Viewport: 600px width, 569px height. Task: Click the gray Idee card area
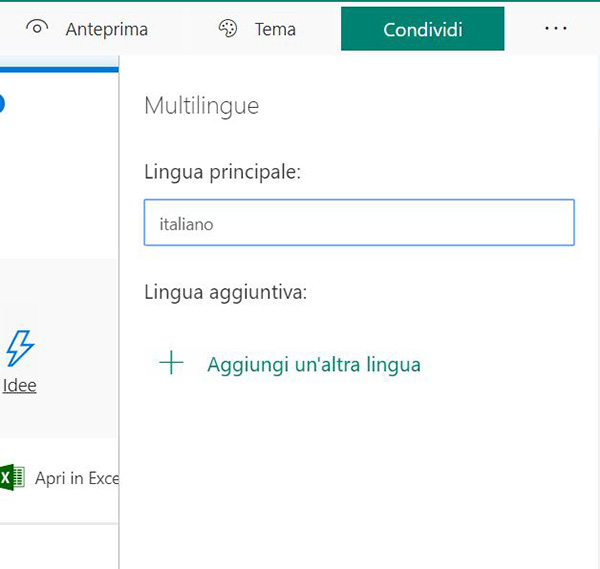(x=59, y=348)
